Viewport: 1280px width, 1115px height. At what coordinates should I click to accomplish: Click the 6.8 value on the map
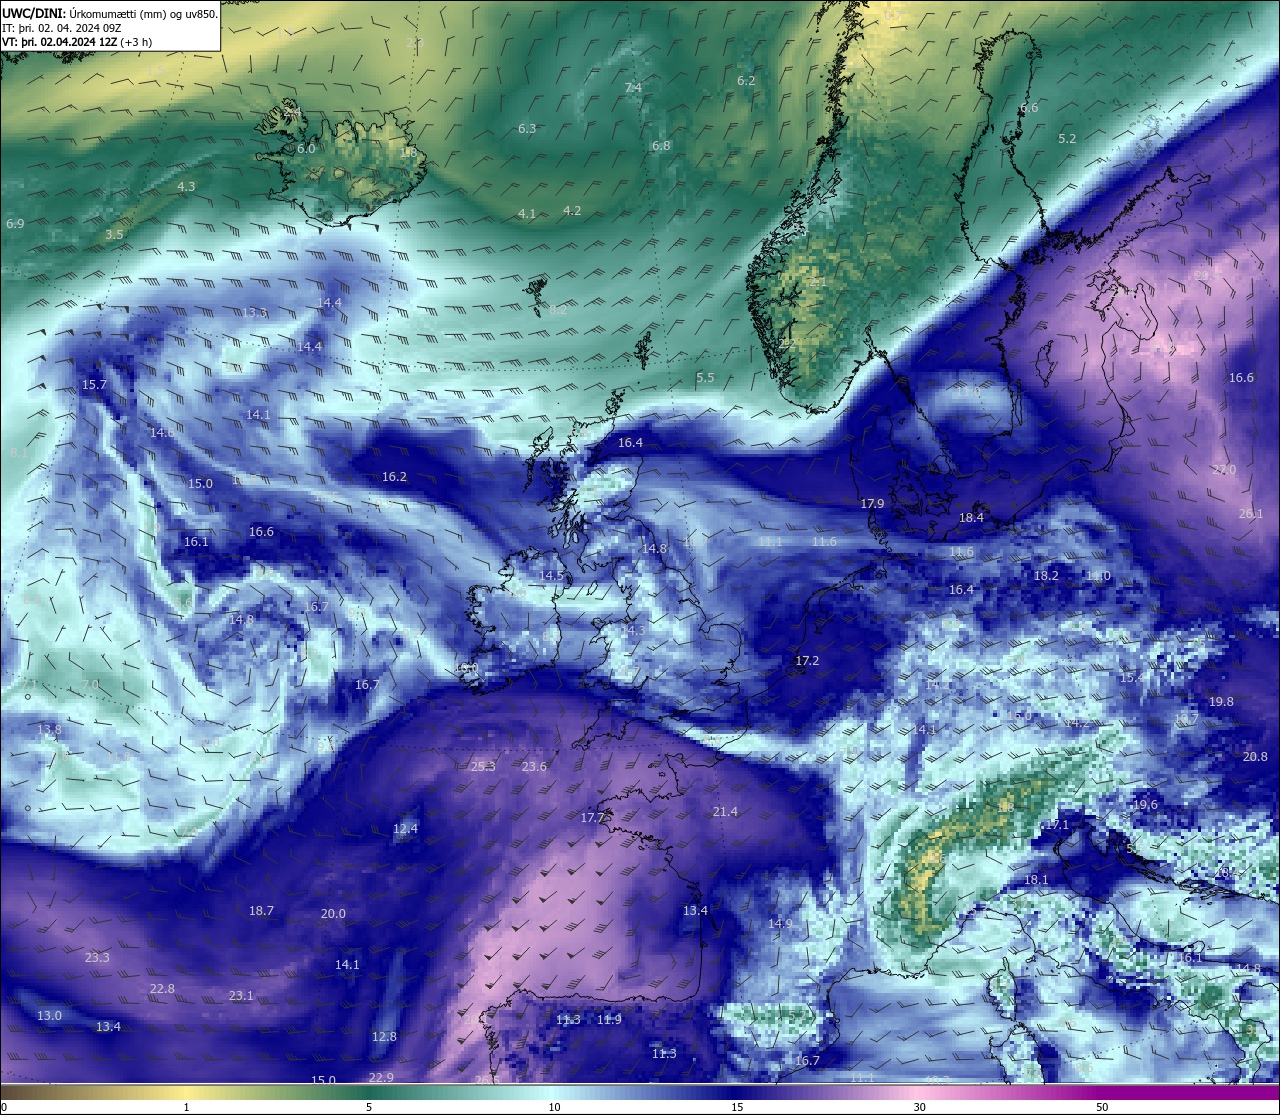[x=661, y=145]
